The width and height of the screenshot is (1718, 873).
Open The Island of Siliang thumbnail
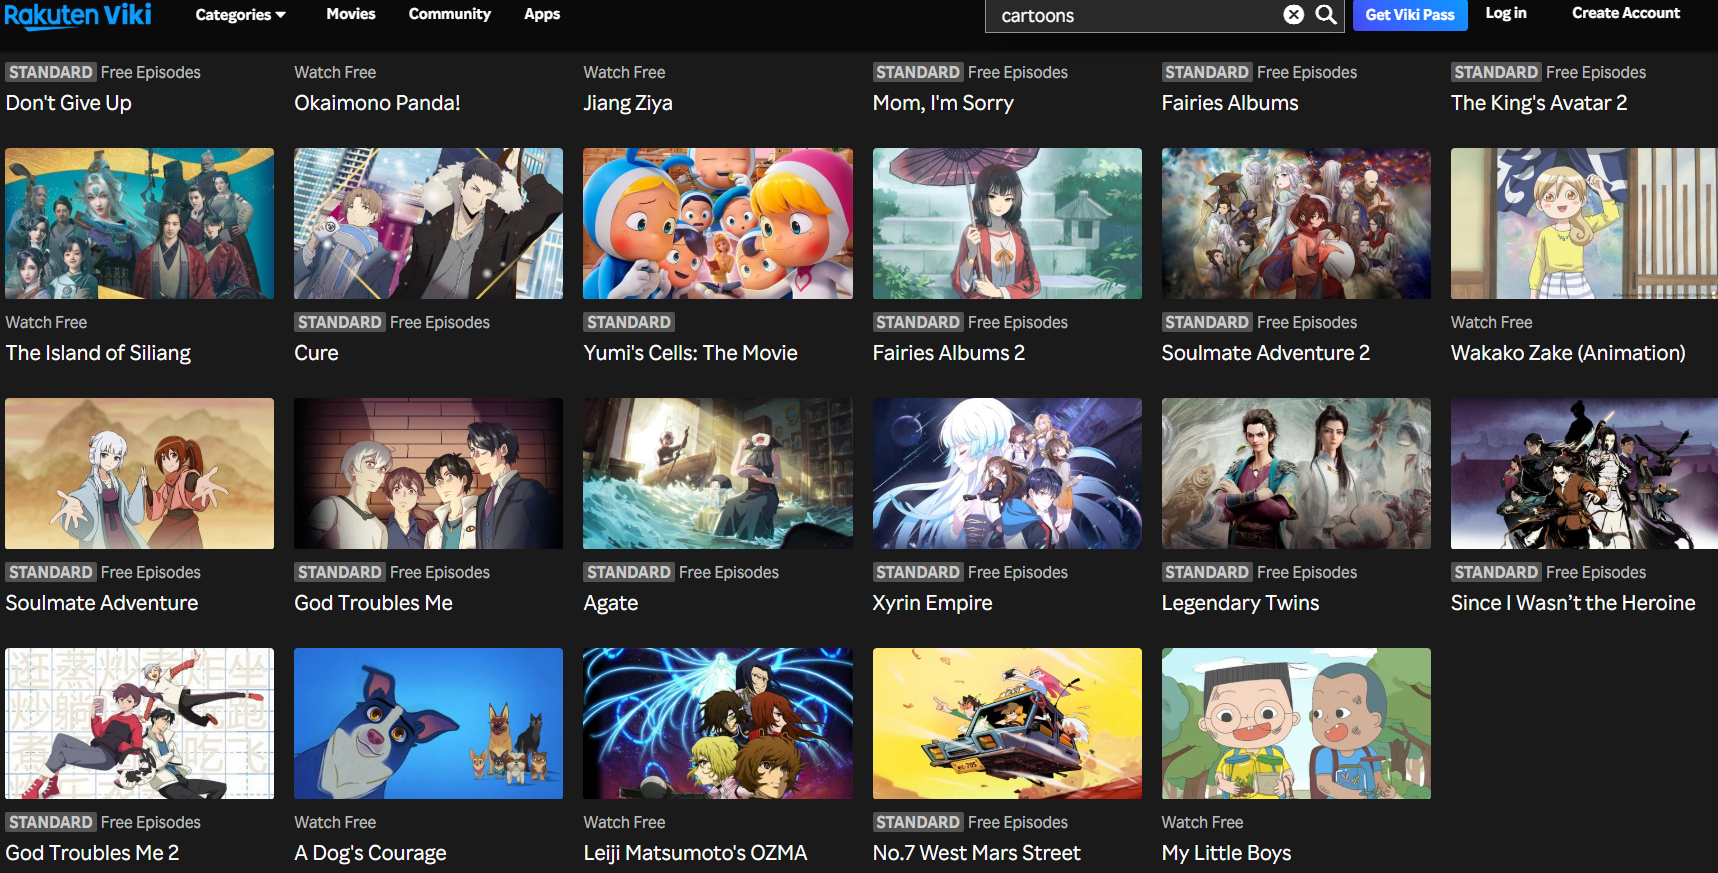[139, 223]
